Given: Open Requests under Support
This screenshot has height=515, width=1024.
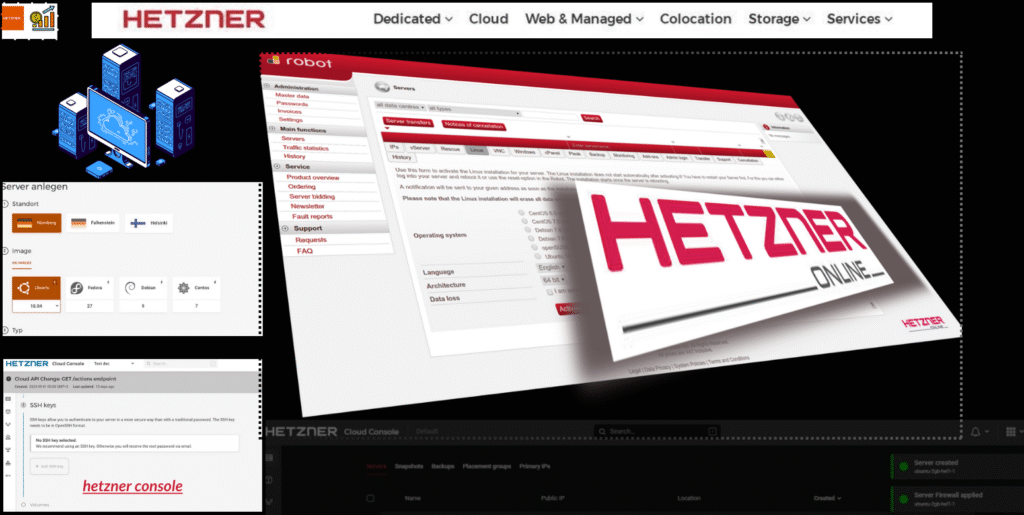Looking at the screenshot, I should [311, 240].
